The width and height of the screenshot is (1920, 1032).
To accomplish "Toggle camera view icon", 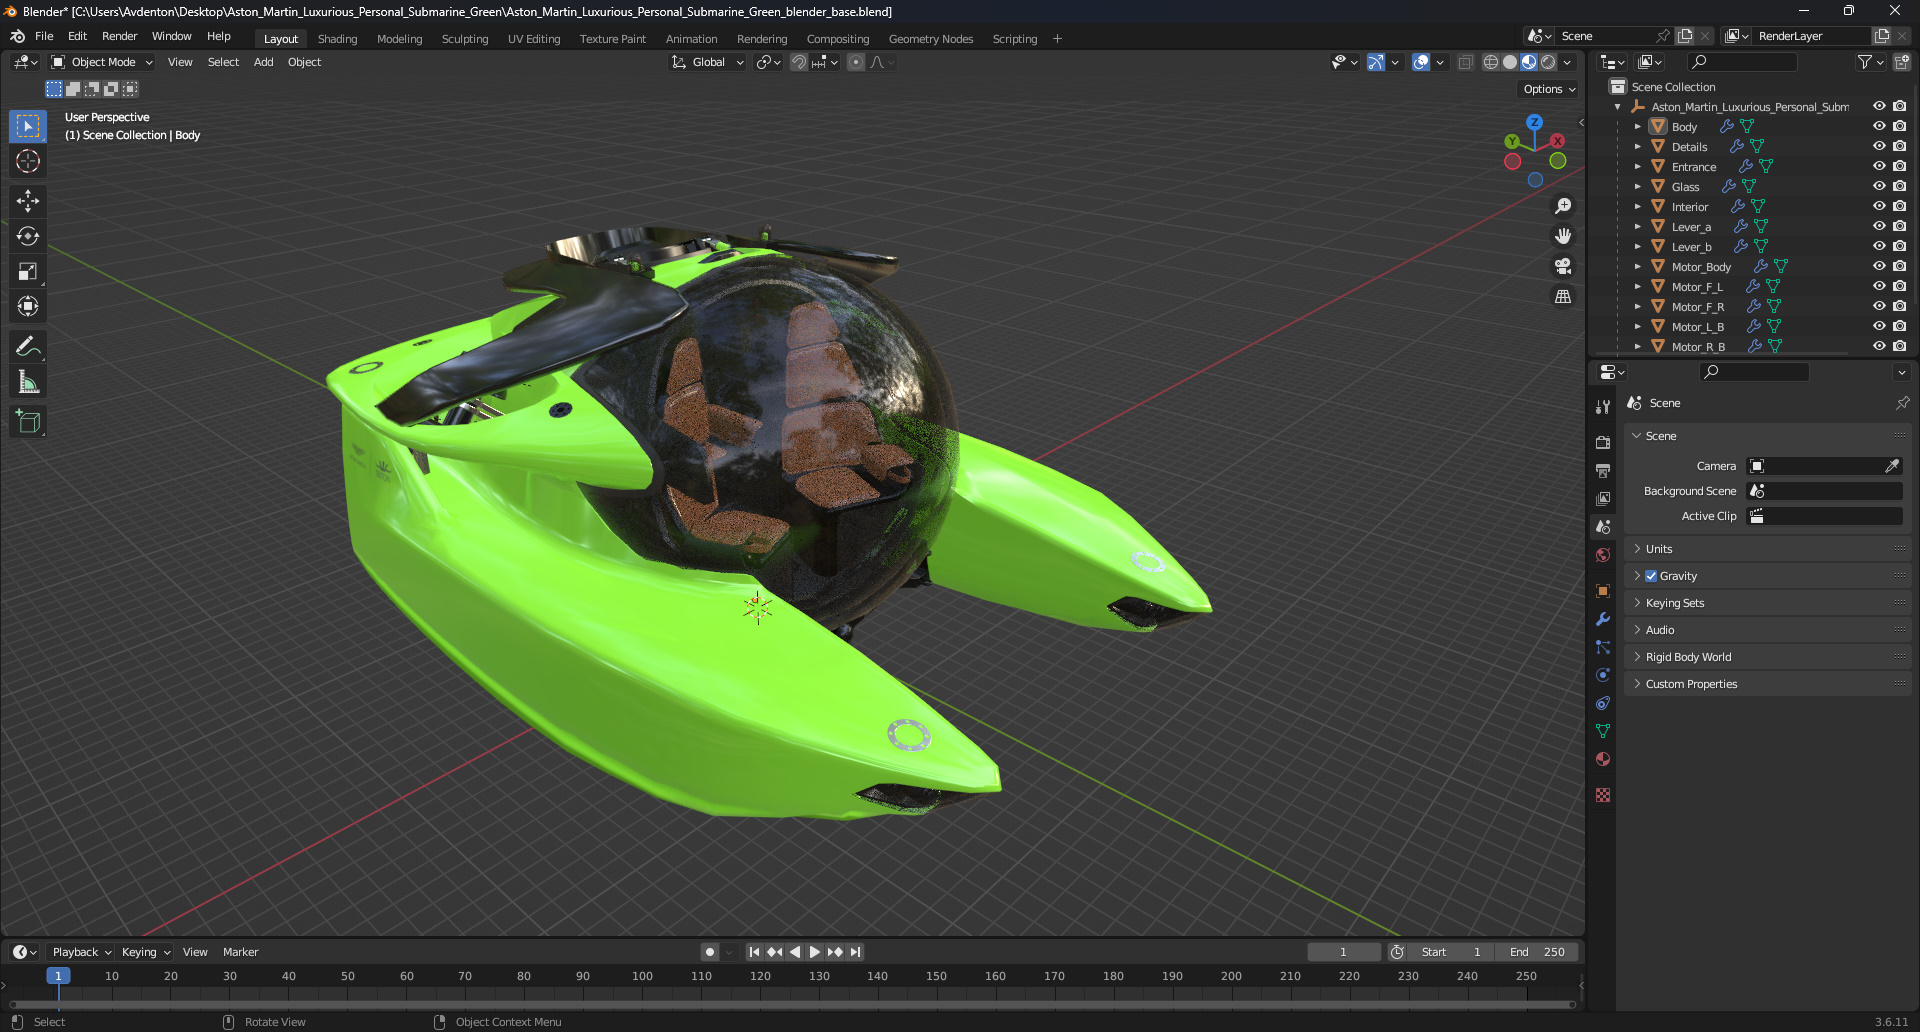I will pos(1563,266).
